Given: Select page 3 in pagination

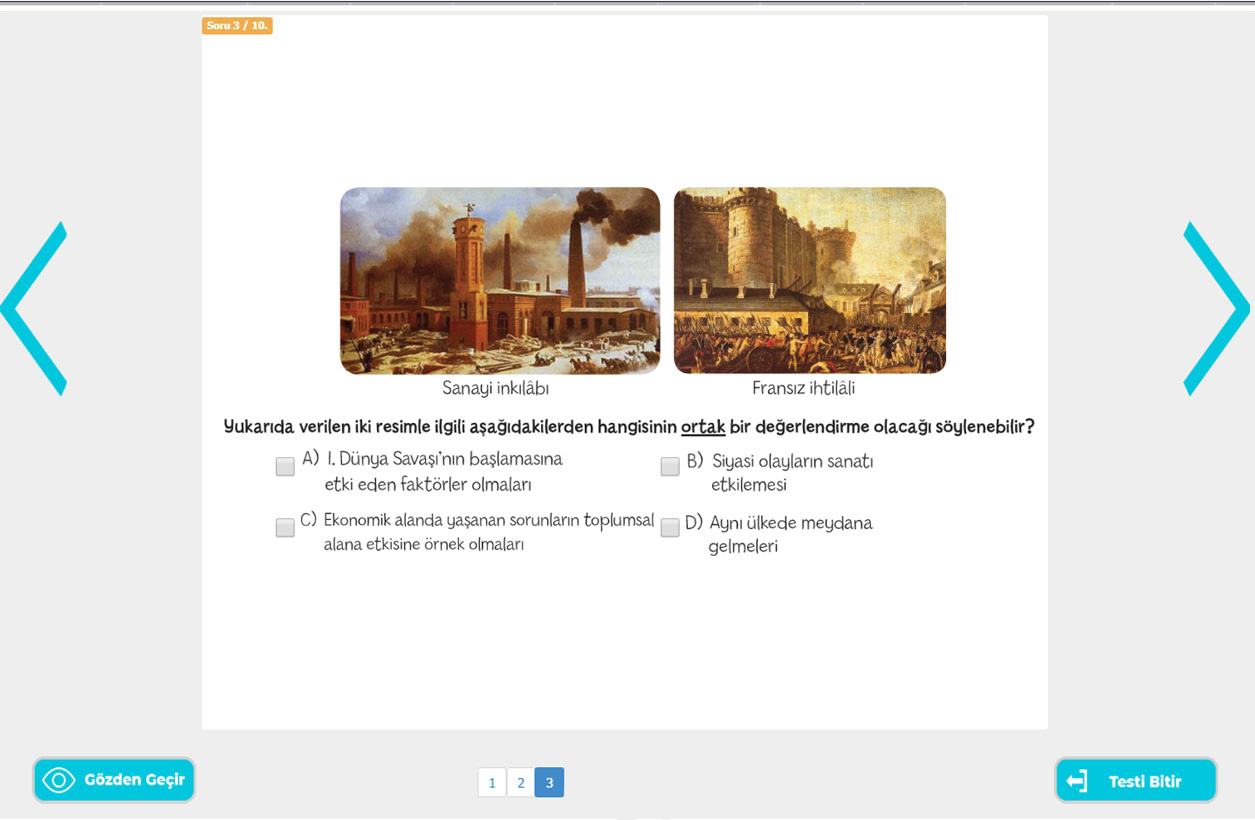Looking at the screenshot, I should point(549,783).
